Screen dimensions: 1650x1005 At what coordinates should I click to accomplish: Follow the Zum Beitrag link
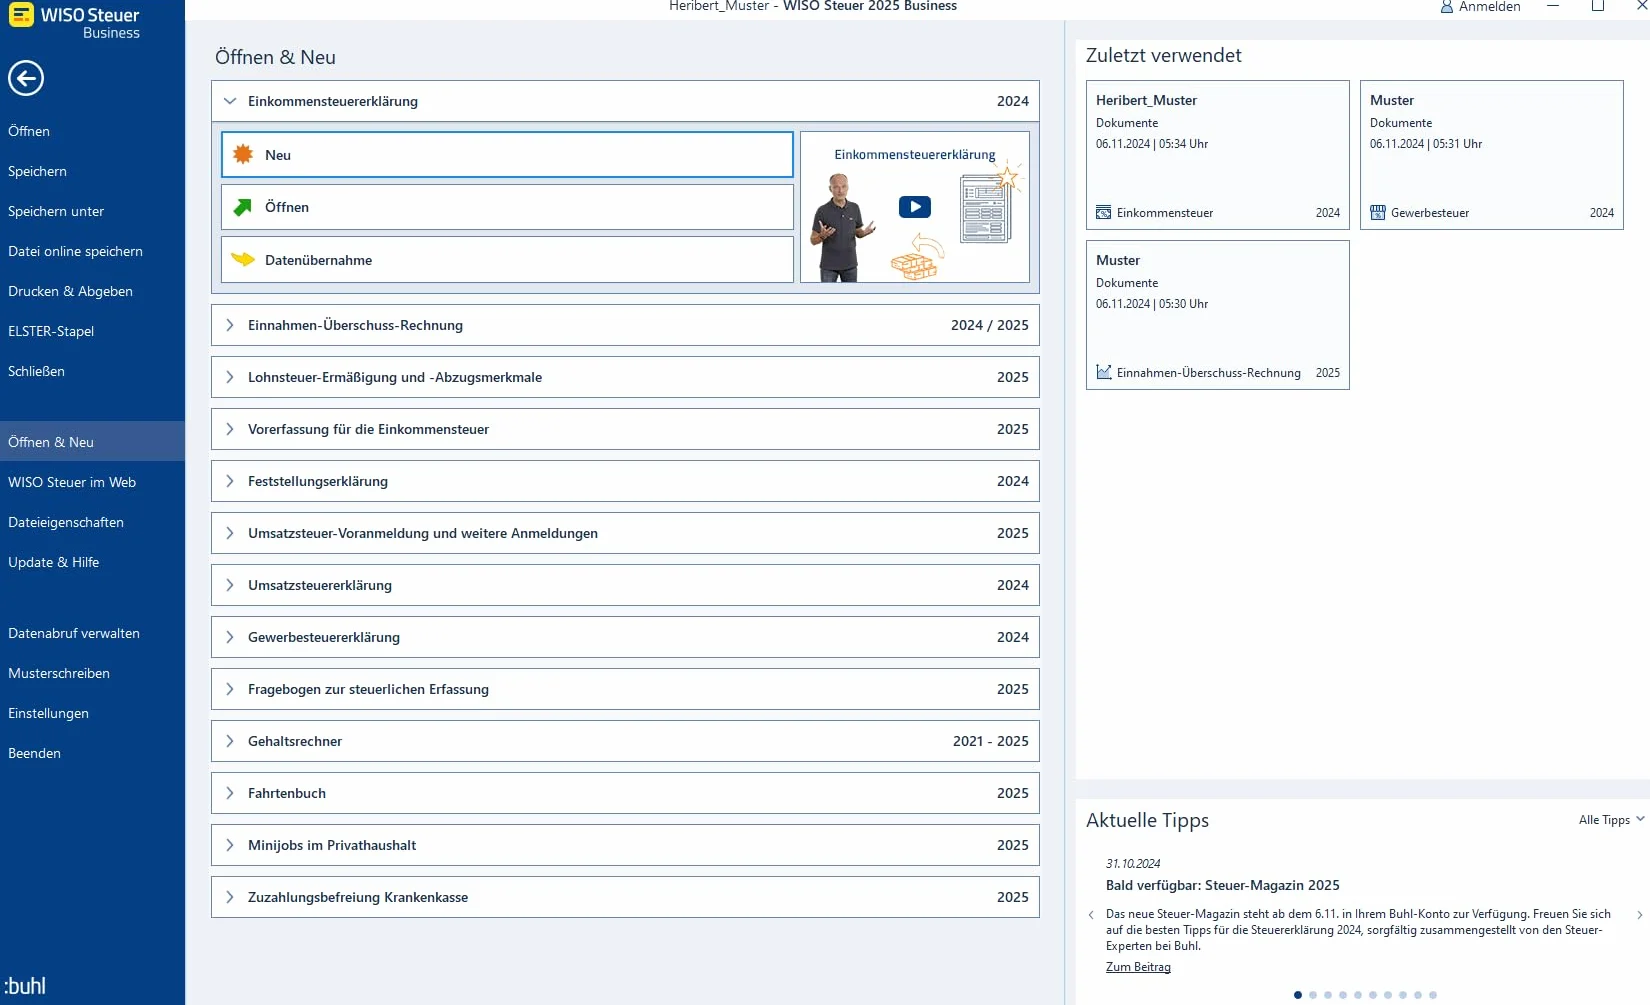click(1138, 967)
